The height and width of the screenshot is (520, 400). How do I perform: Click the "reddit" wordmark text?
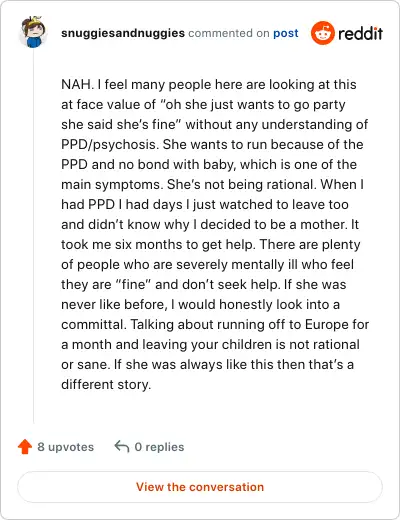tap(360, 33)
